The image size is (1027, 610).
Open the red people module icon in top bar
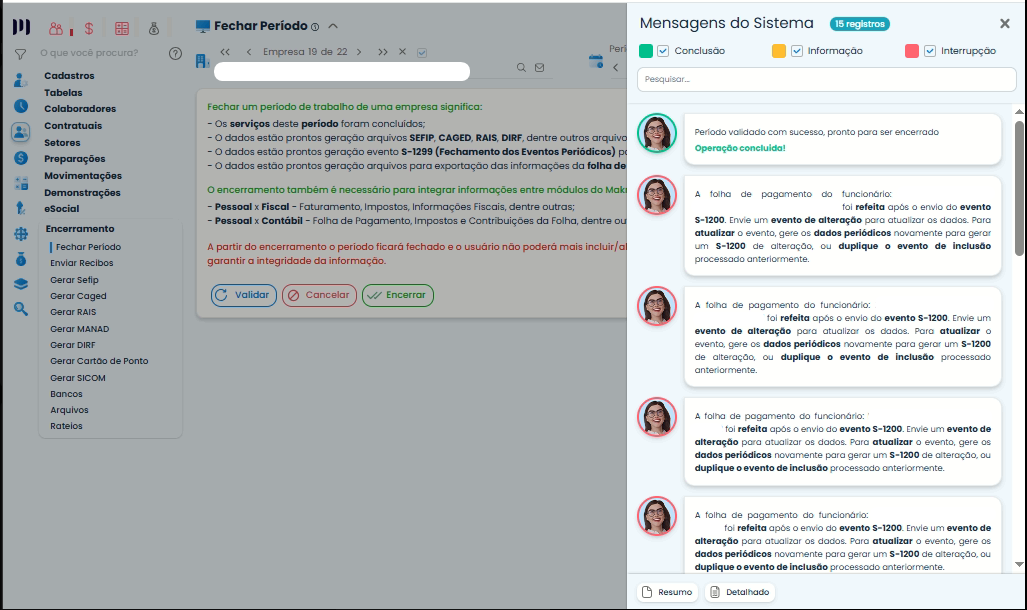pyautogui.click(x=56, y=28)
